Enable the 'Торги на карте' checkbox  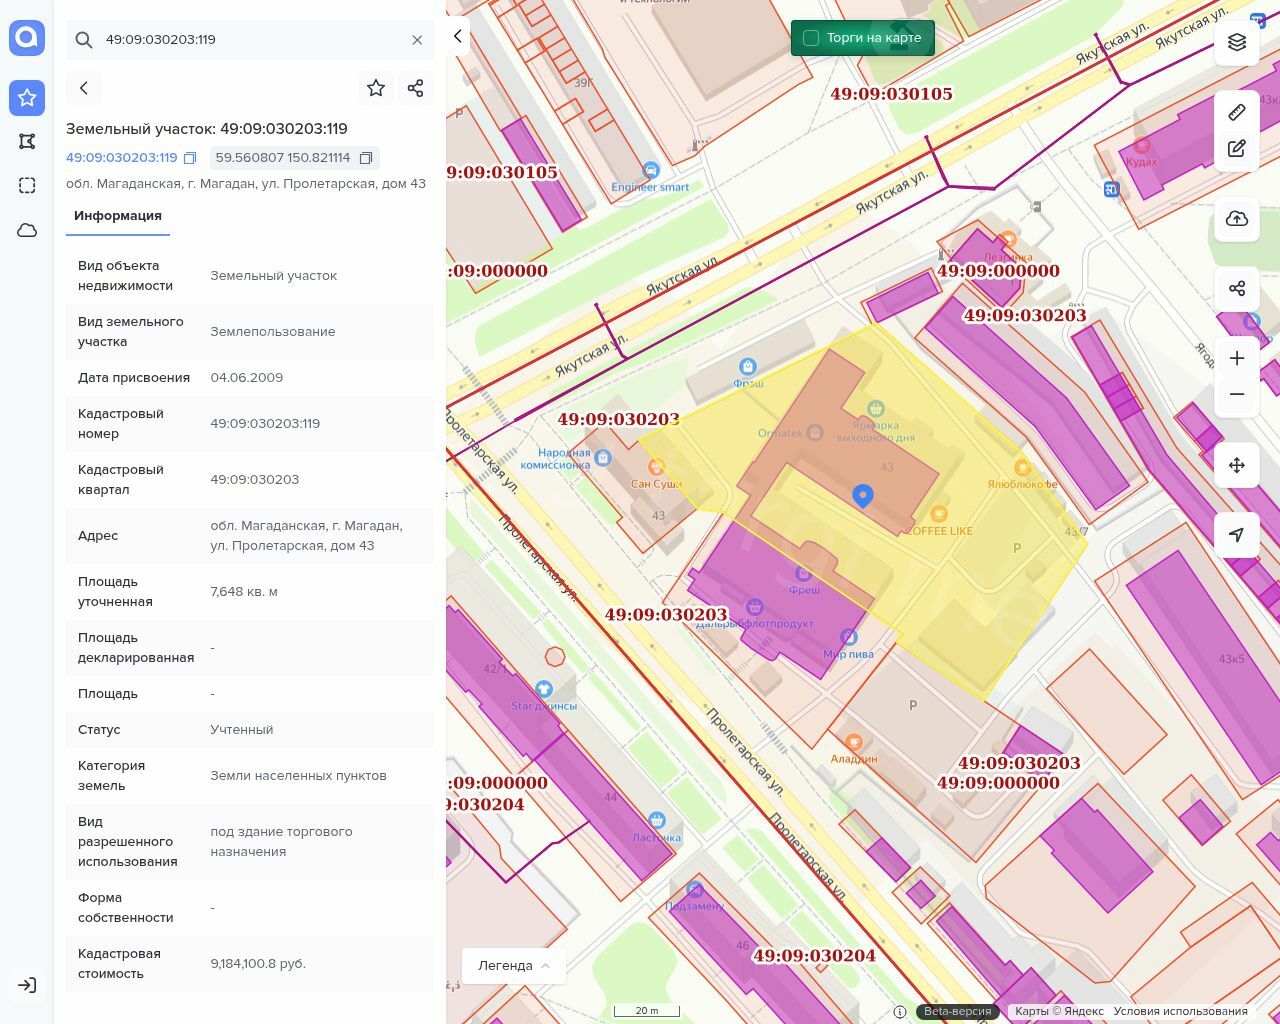click(811, 38)
